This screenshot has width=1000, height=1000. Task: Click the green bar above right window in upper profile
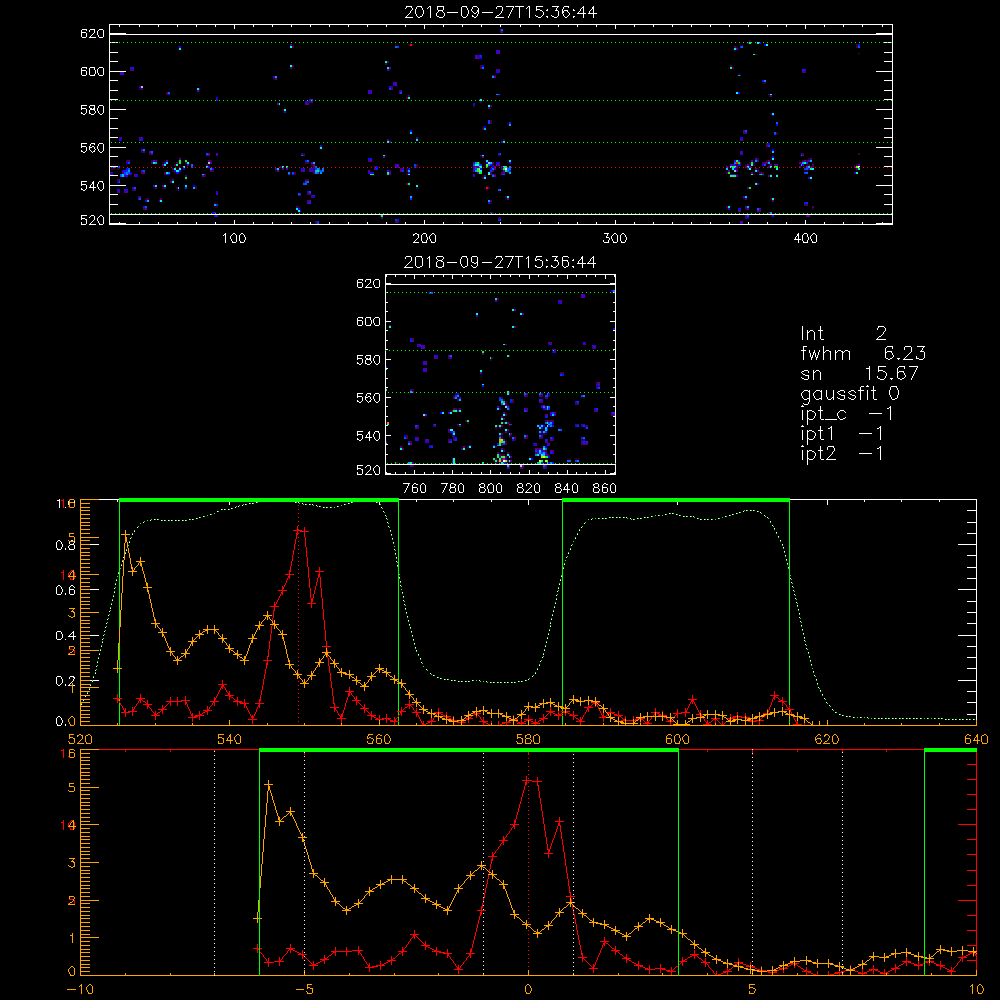(x=676, y=500)
